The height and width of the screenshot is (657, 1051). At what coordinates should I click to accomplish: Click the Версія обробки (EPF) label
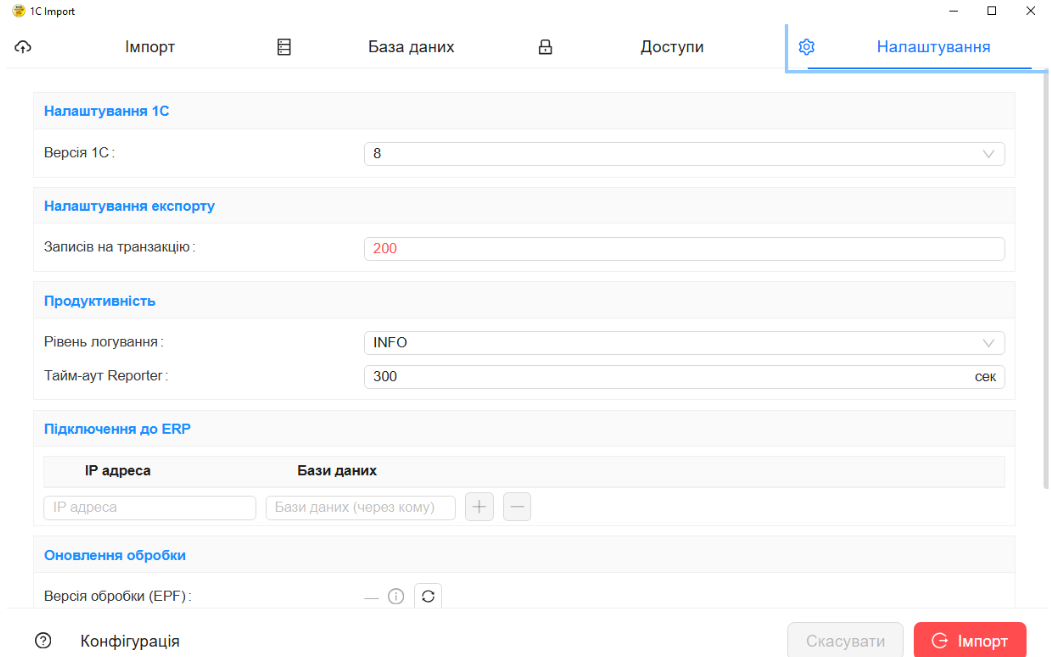[x=117, y=596]
